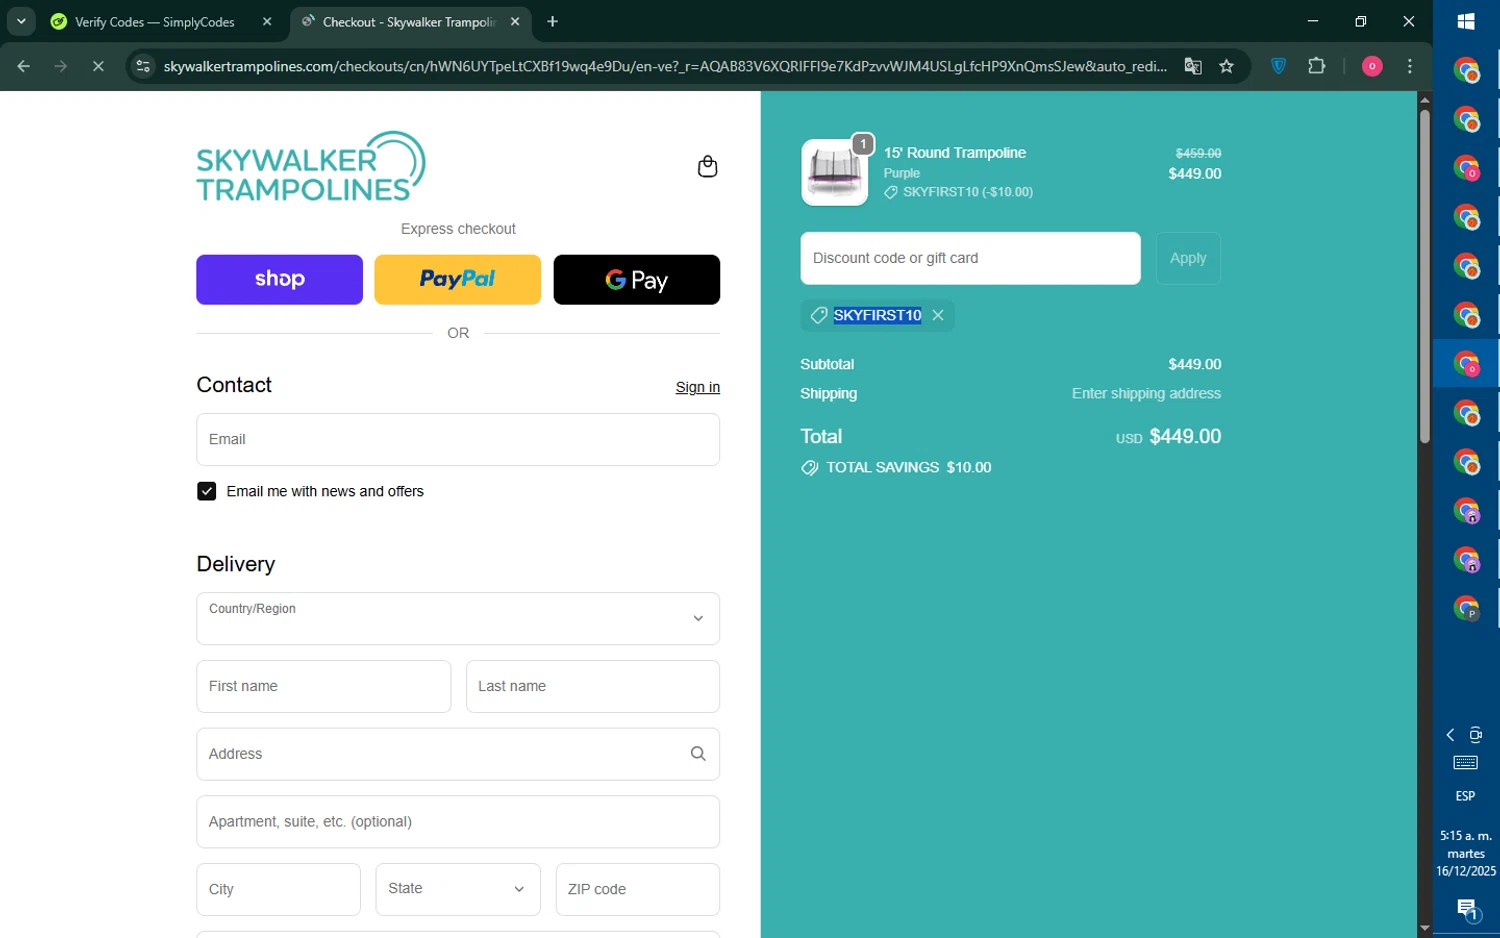The width and height of the screenshot is (1500, 938).
Task: Focus the Discount code or gift card field
Action: (970, 258)
